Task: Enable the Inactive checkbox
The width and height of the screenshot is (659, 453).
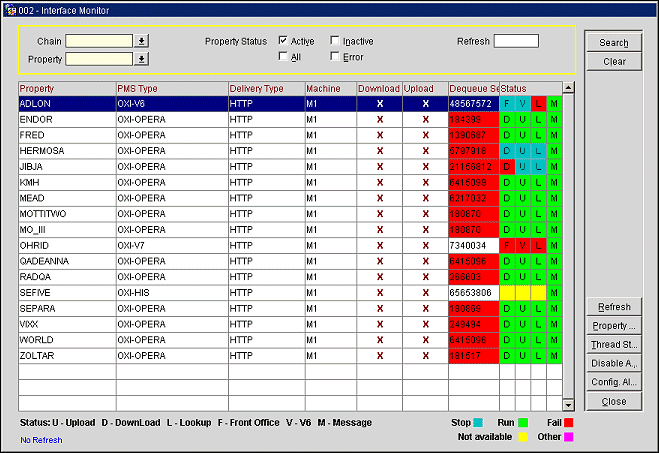Action: point(335,41)
